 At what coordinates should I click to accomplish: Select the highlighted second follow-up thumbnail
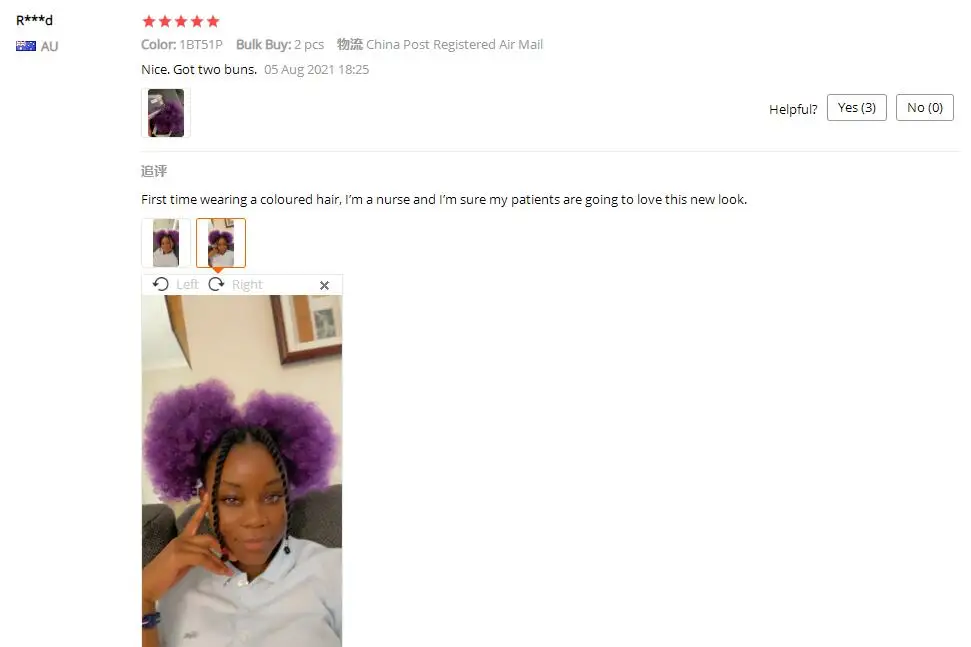221,243
